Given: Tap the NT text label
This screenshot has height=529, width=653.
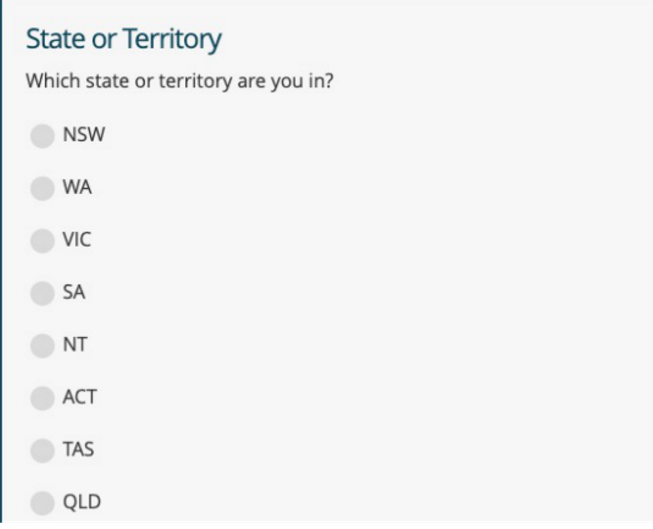Looking at the screenshot, I should [74, 345].
